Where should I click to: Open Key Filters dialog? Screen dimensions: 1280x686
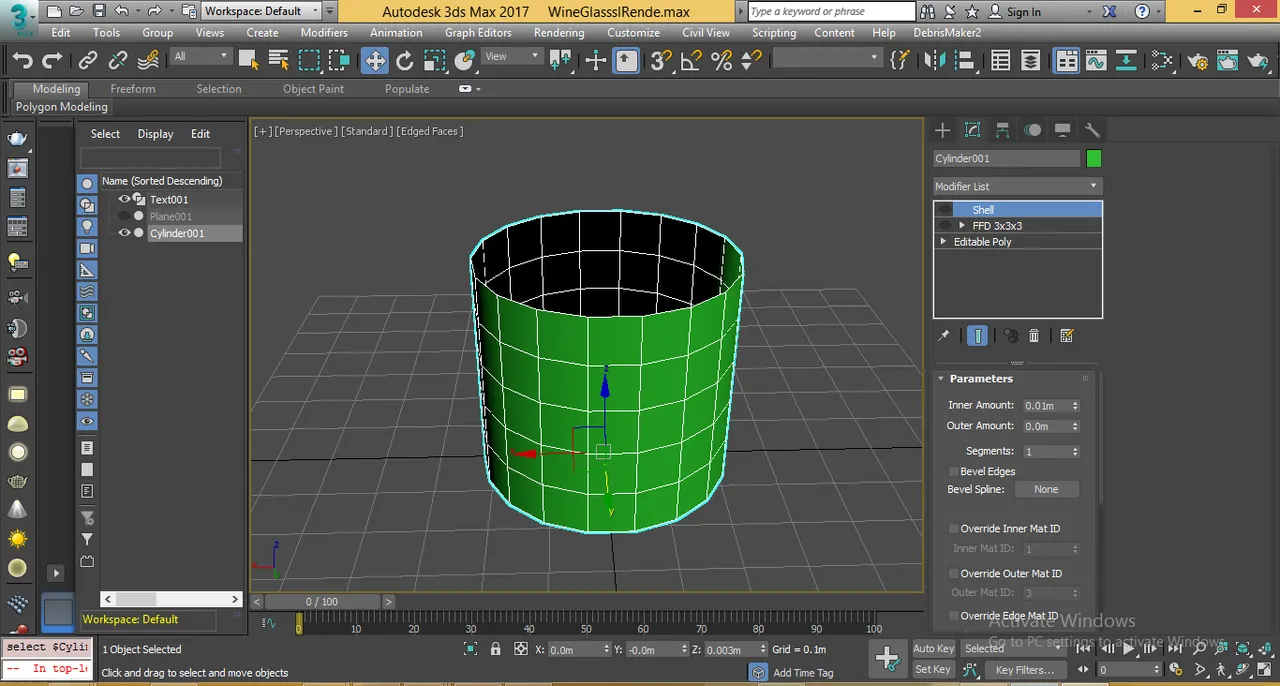[1025, 670]
